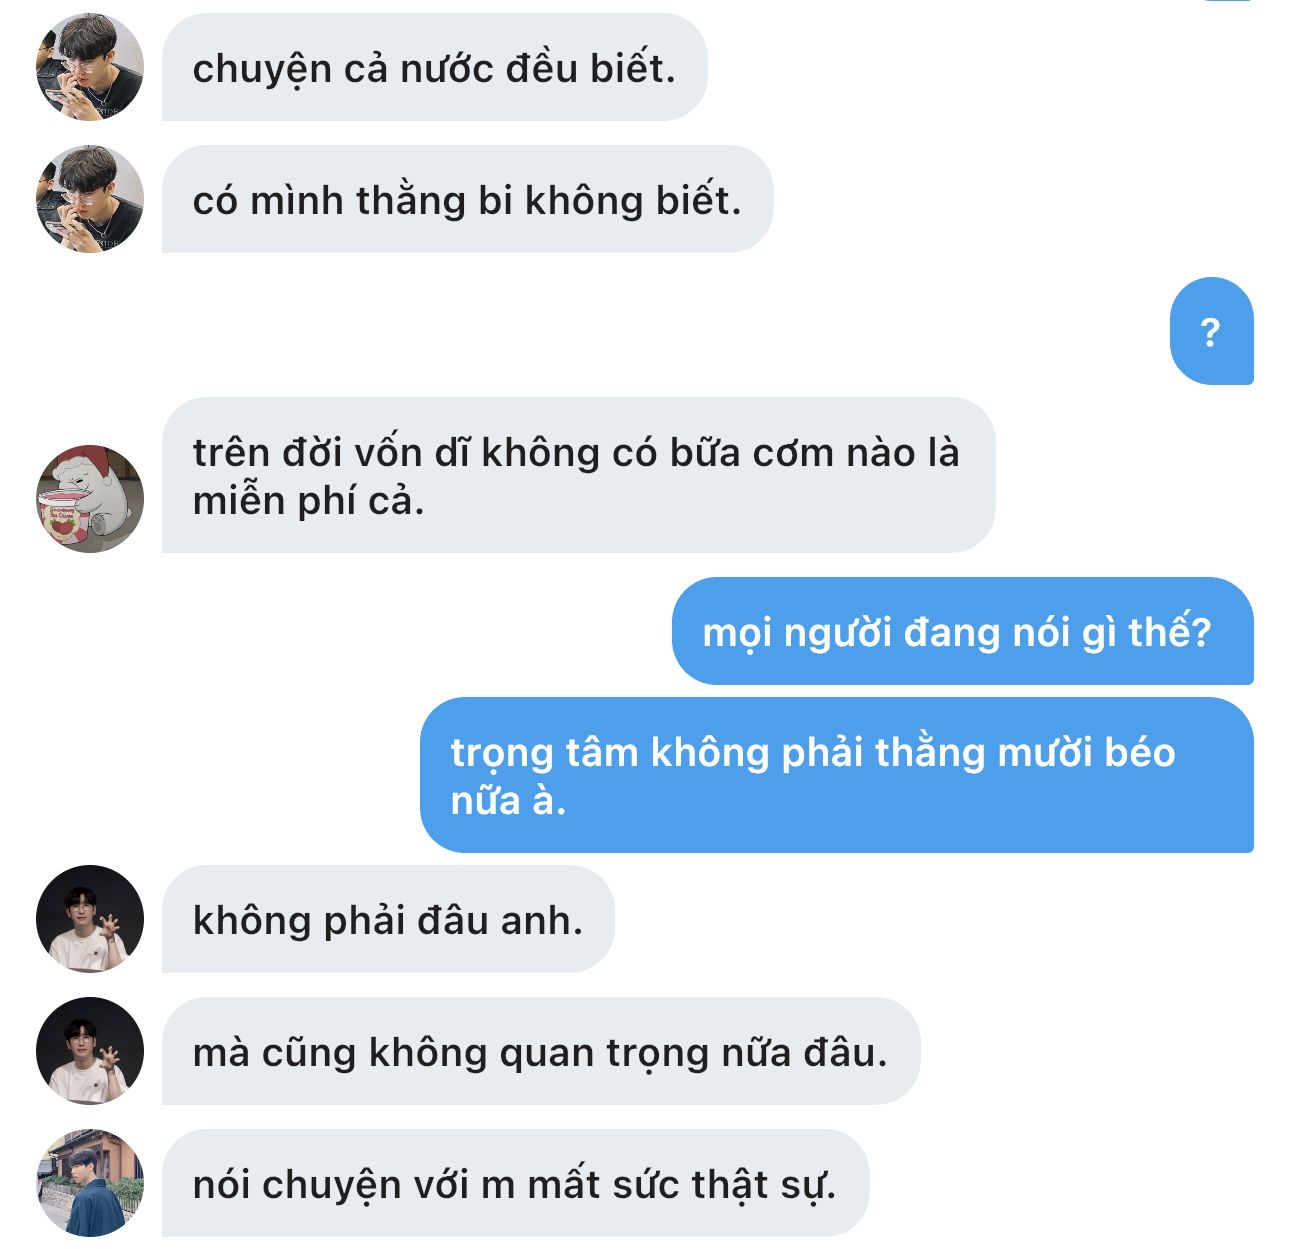Tap the "mọi người đang nói gì thế?" bubble
This screenshot has height=1249, width=1290.
coord(962,631)
